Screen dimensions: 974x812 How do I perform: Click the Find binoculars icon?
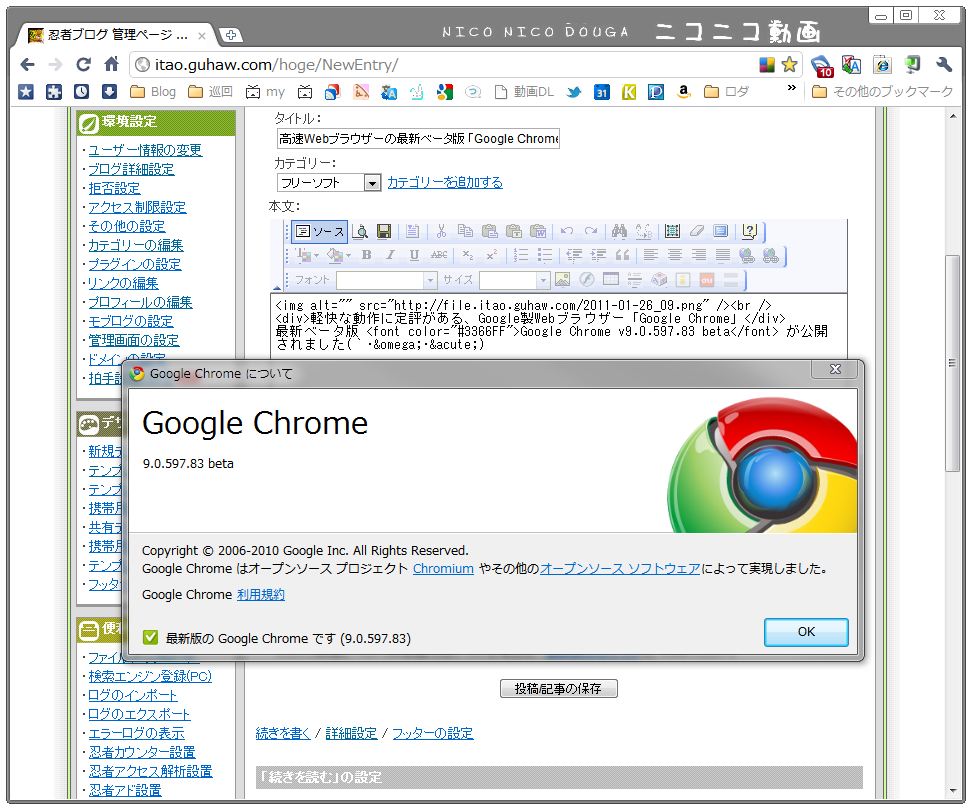click(619, 232)
